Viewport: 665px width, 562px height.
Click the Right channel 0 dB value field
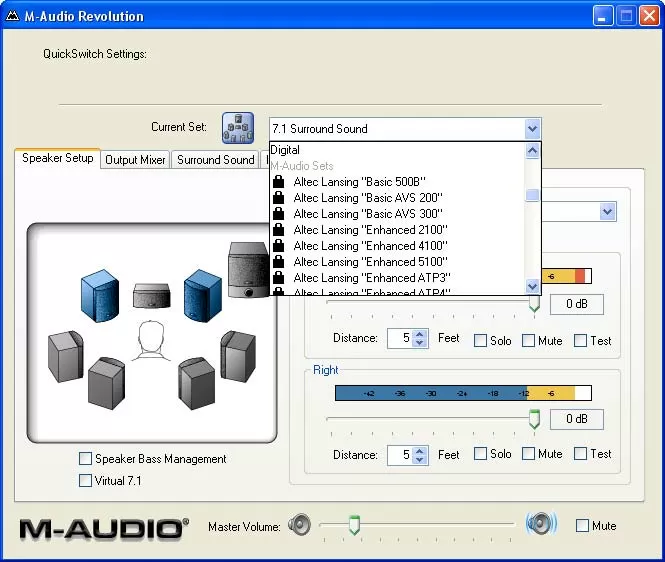coord(577,419)
